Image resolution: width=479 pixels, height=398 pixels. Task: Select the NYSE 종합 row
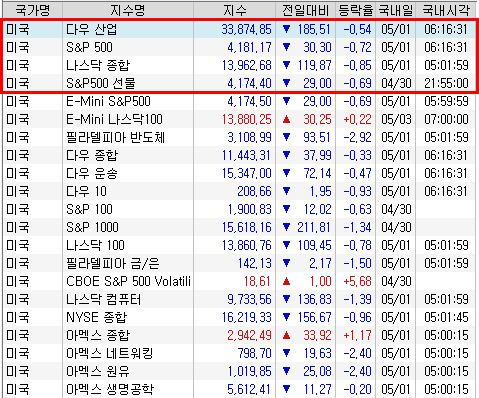(239, 317)
